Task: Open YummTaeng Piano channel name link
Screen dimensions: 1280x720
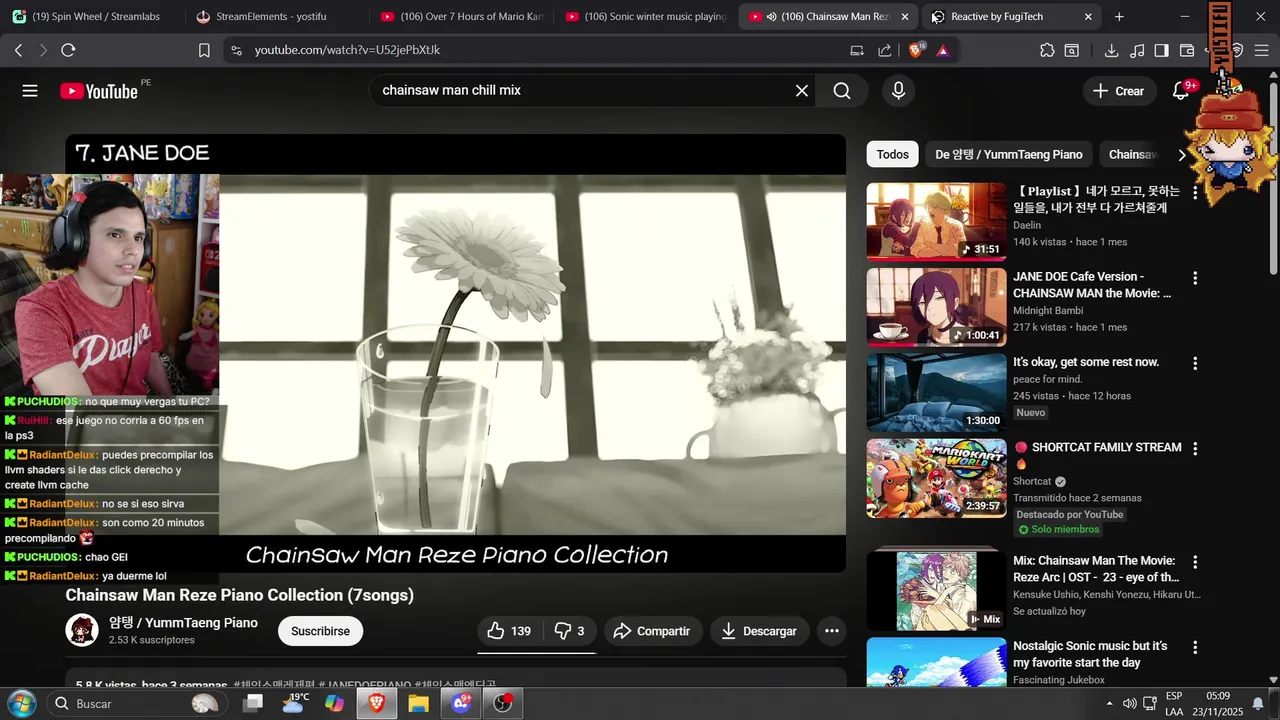Action: [183, 623]
